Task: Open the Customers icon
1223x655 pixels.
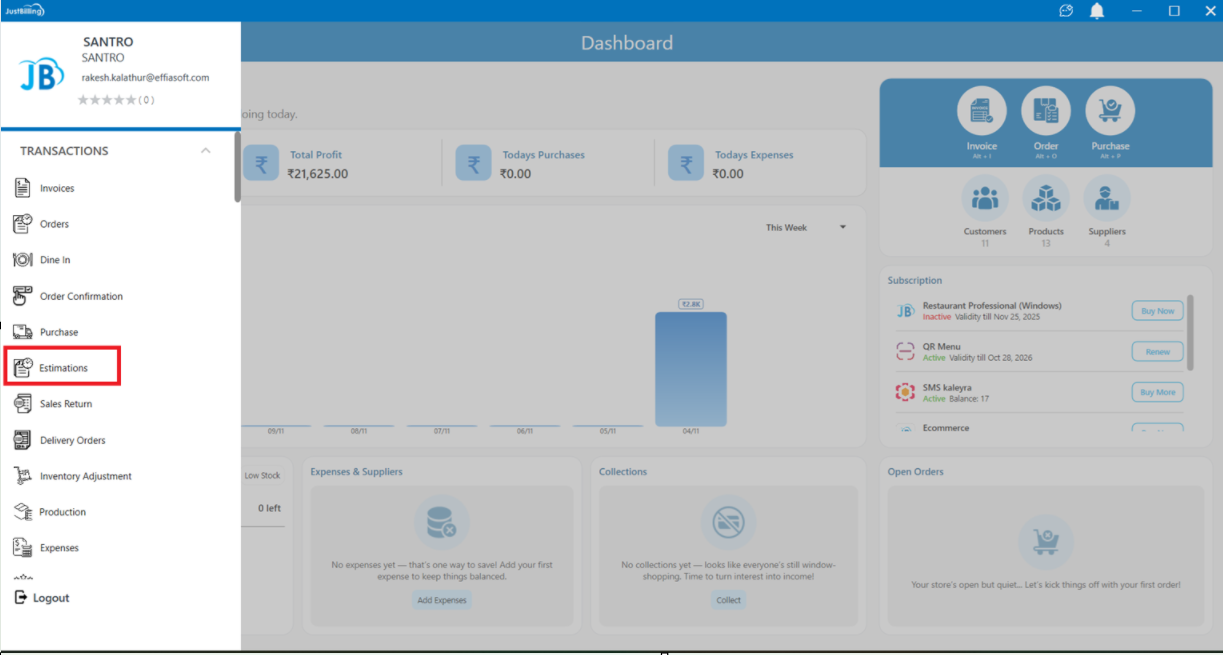Action: 985,199
